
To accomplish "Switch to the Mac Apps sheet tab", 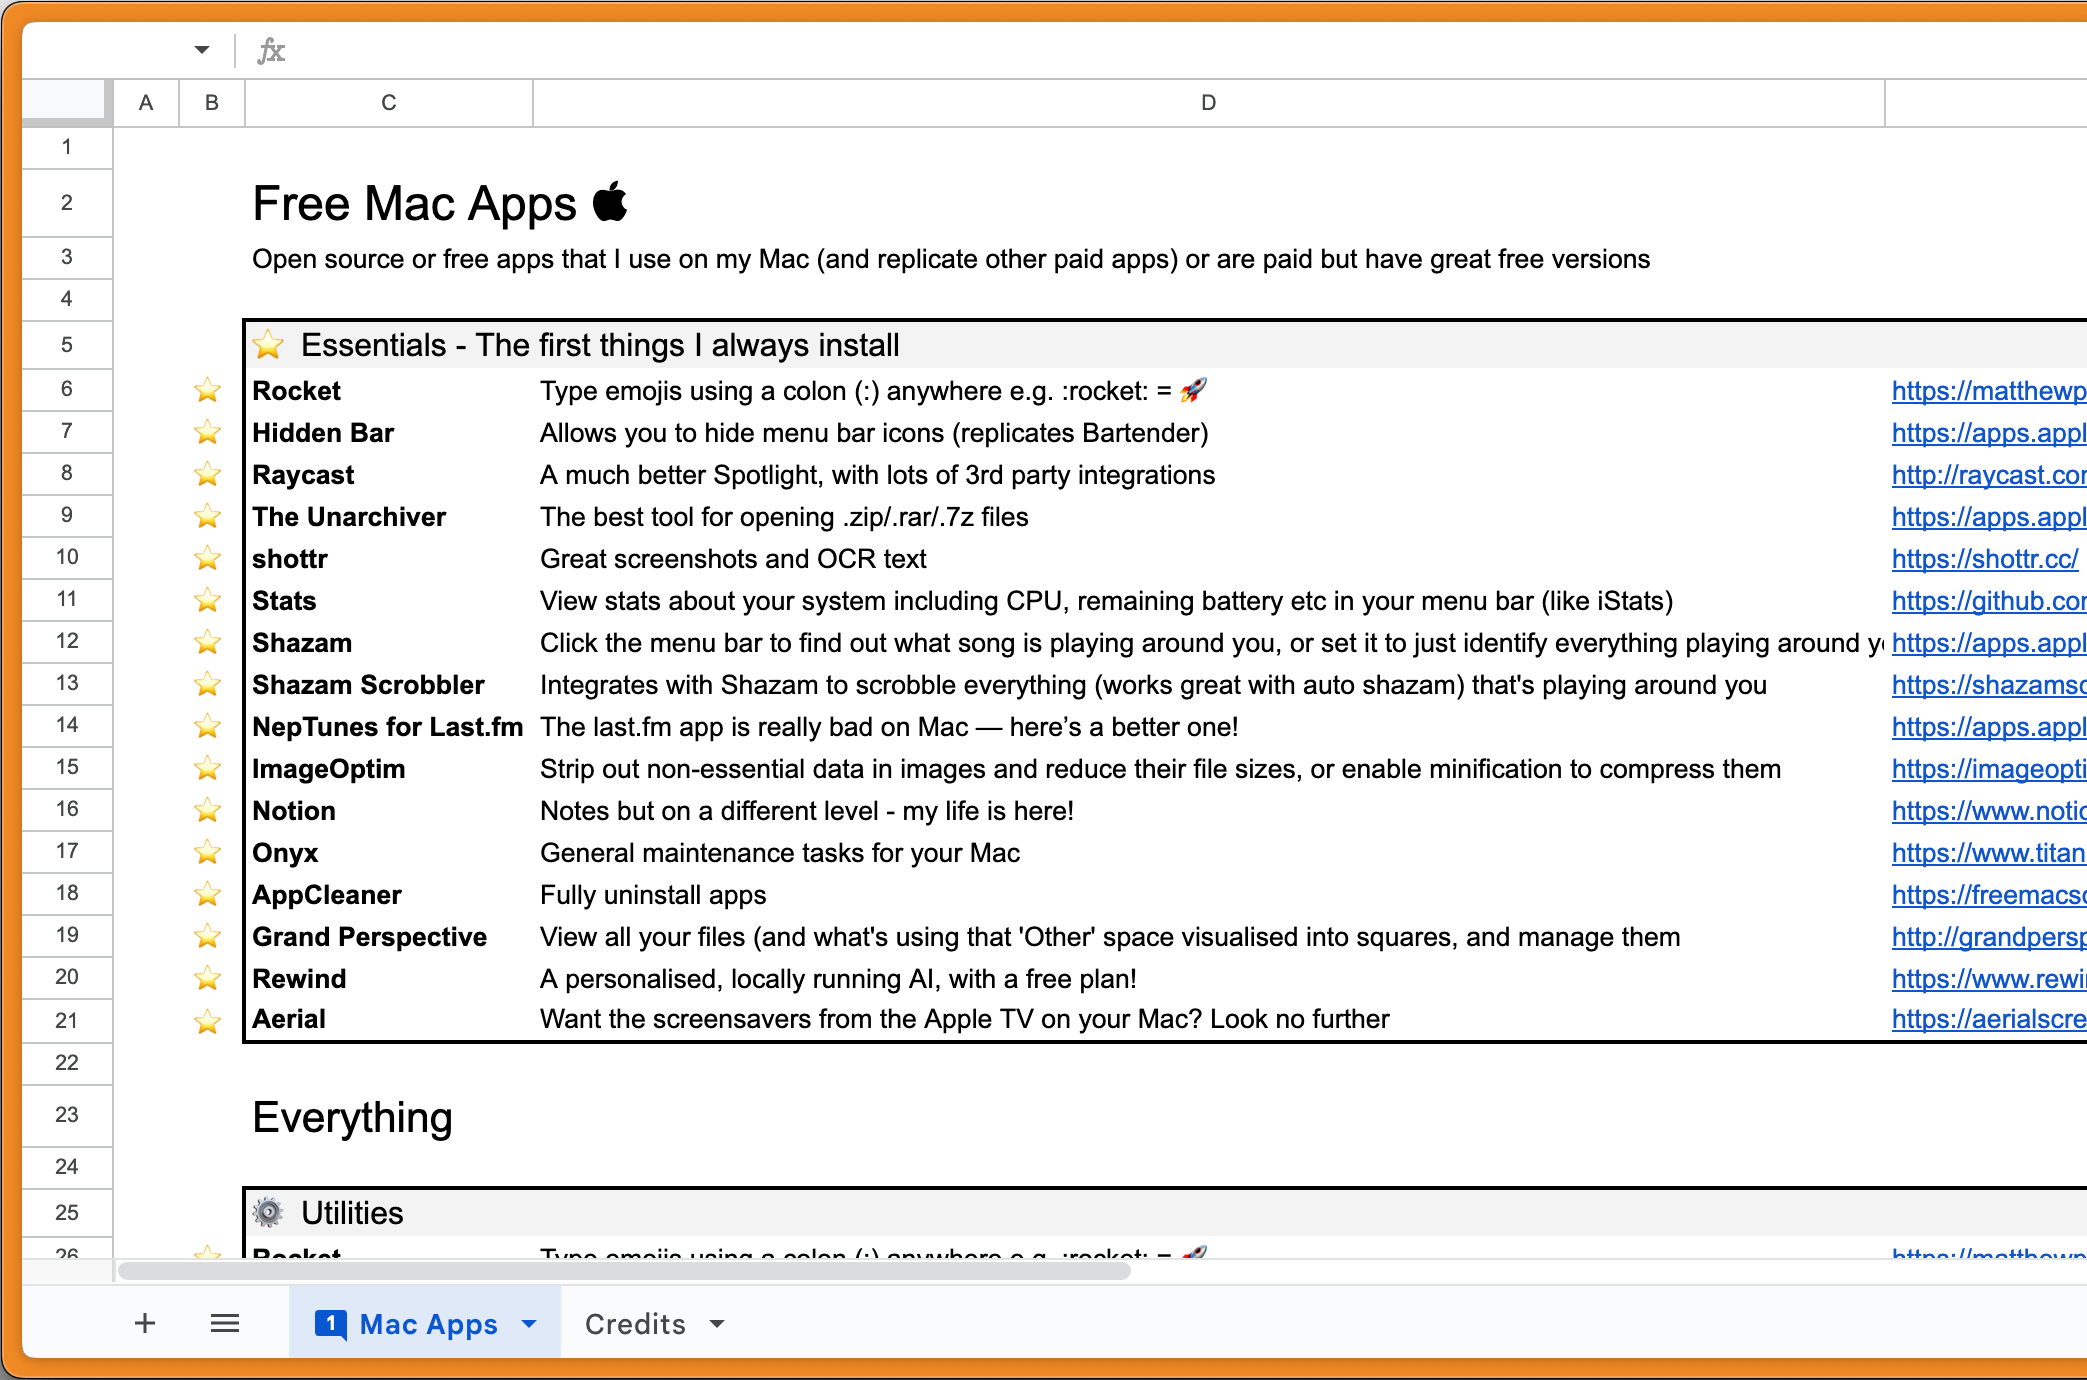I will click(x=427, y=1323).
